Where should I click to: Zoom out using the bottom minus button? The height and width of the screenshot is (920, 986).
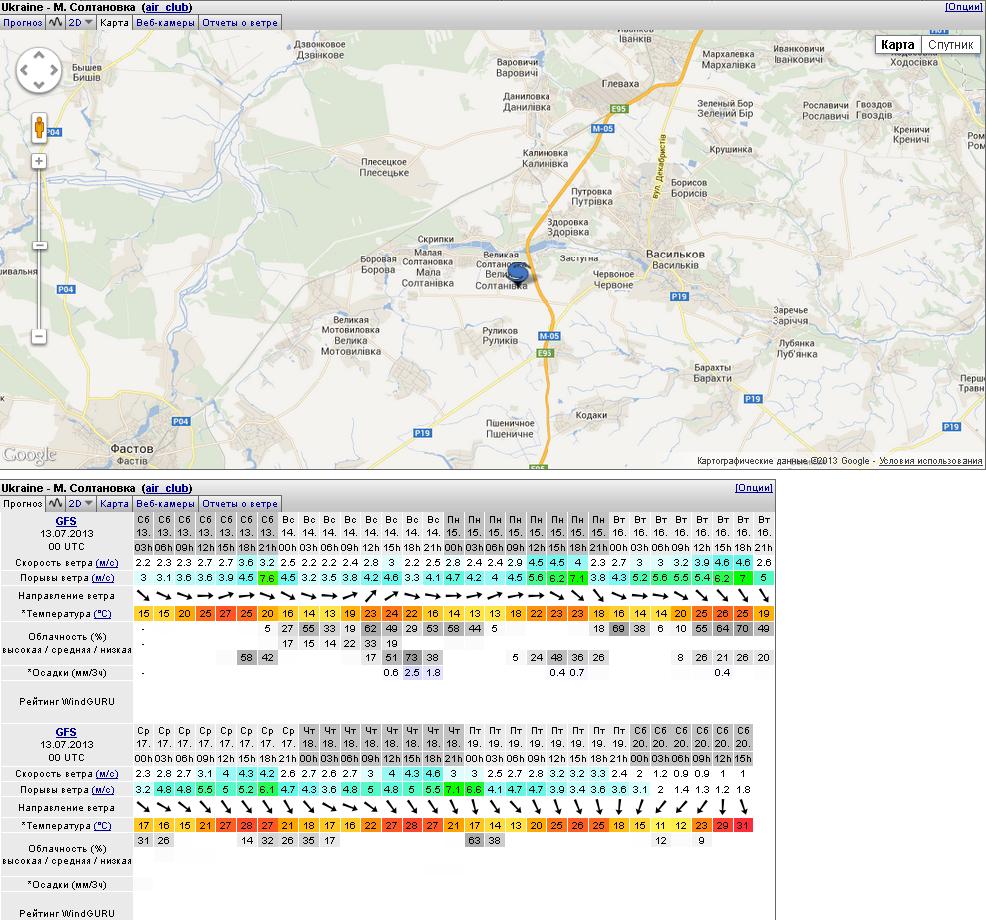click(40, 336)
